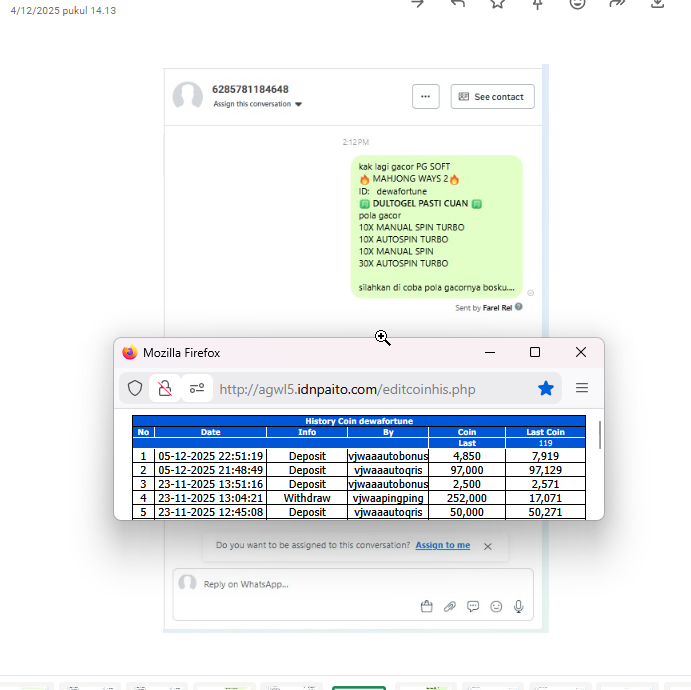Click the insecure connection padlock icon

tap(165, 389)
